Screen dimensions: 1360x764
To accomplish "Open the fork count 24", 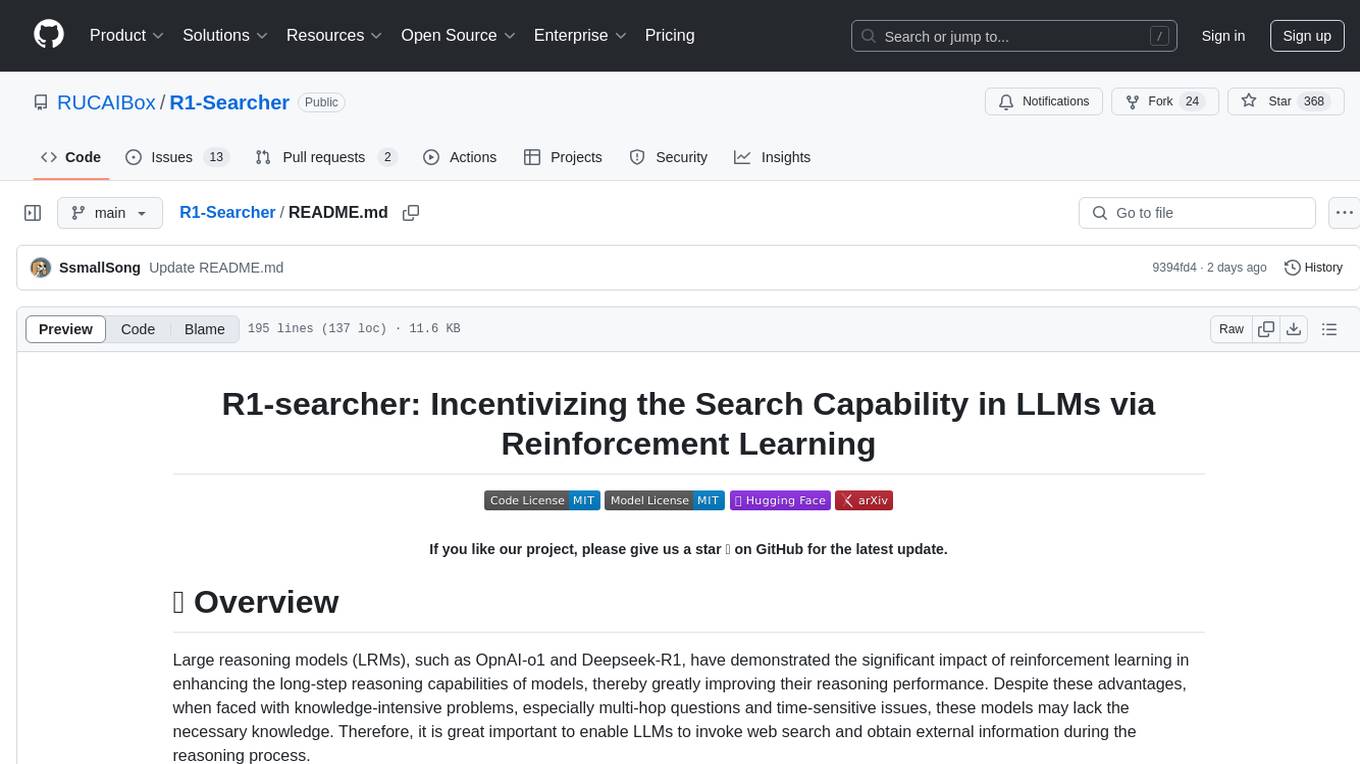I will (x=1191, y=102).
